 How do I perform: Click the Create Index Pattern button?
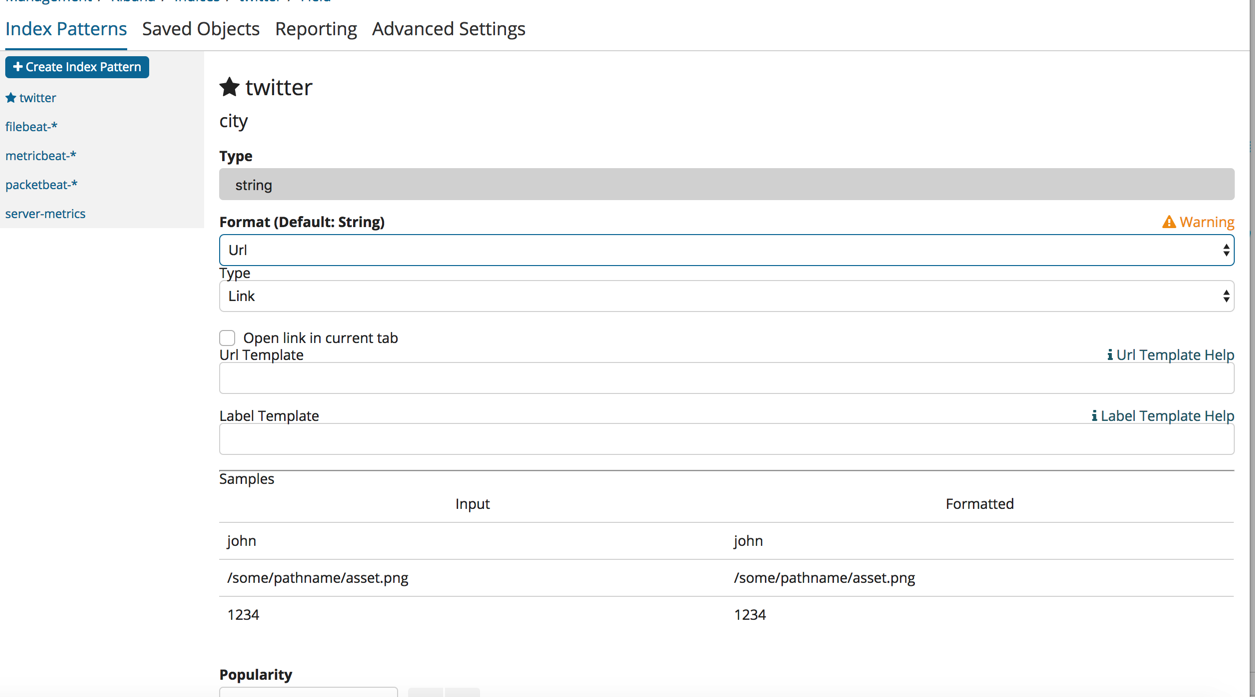pyautogui.click(x=77, y=67)
